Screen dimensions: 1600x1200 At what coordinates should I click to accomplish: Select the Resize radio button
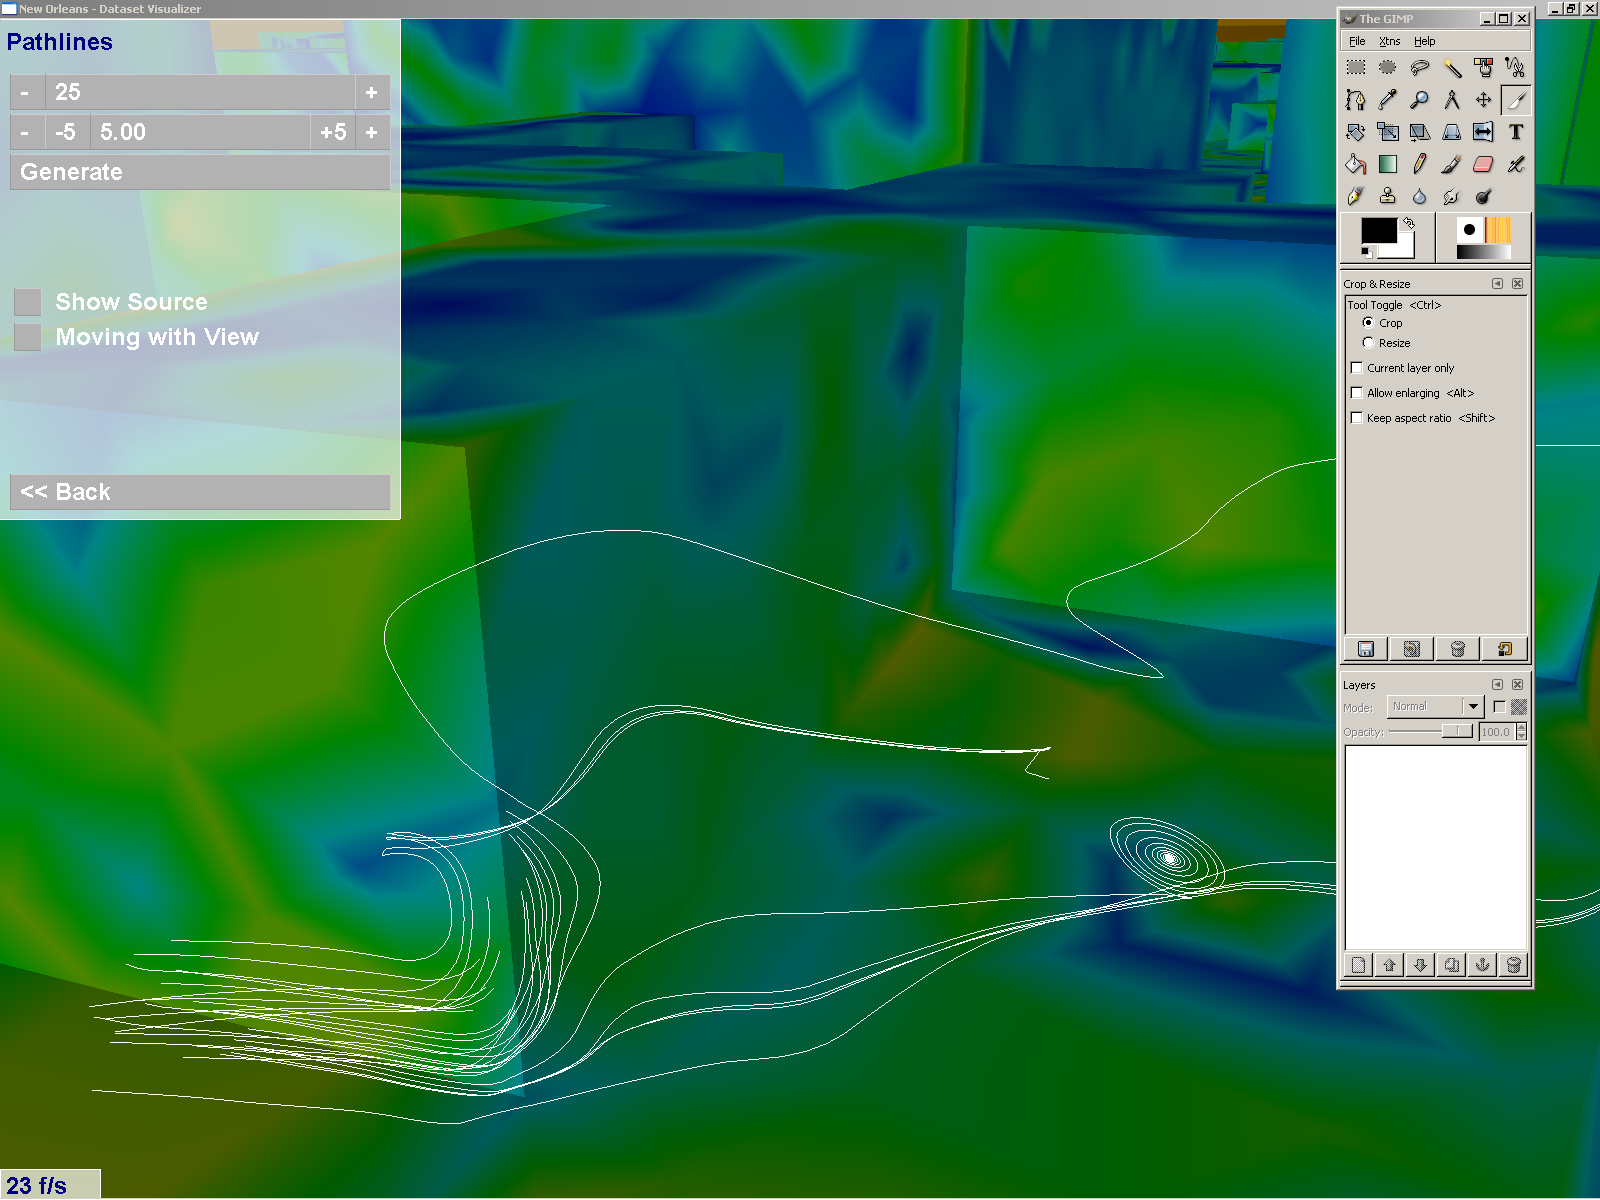[x=1368, y=343]
